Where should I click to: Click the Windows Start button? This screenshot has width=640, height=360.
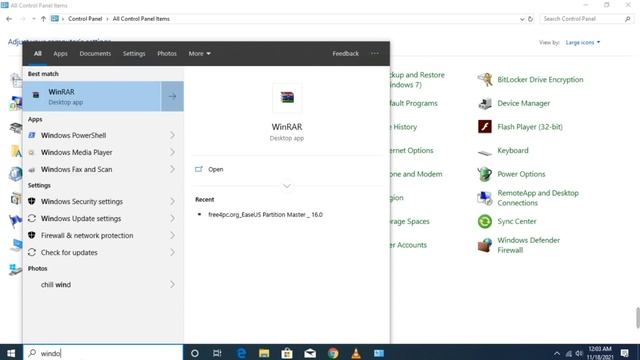point(11,353)
